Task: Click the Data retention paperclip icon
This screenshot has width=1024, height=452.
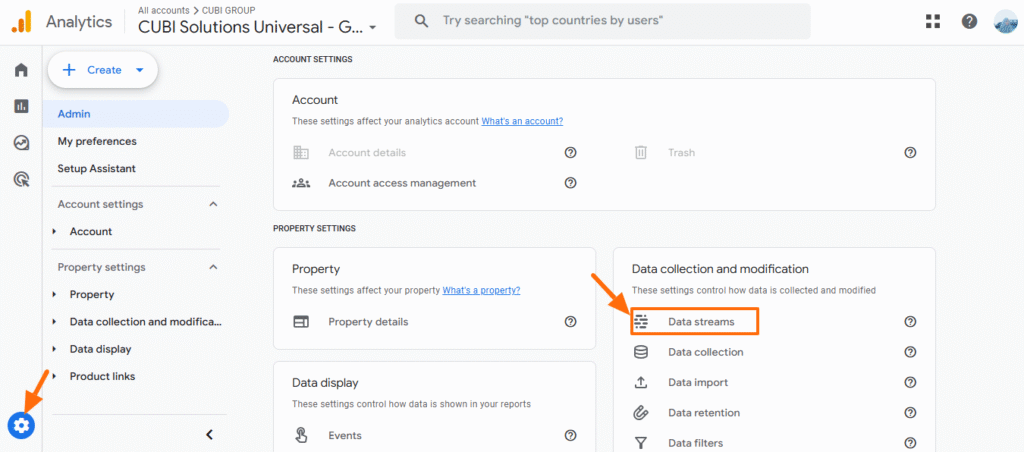Action: (x=641, y=413)
